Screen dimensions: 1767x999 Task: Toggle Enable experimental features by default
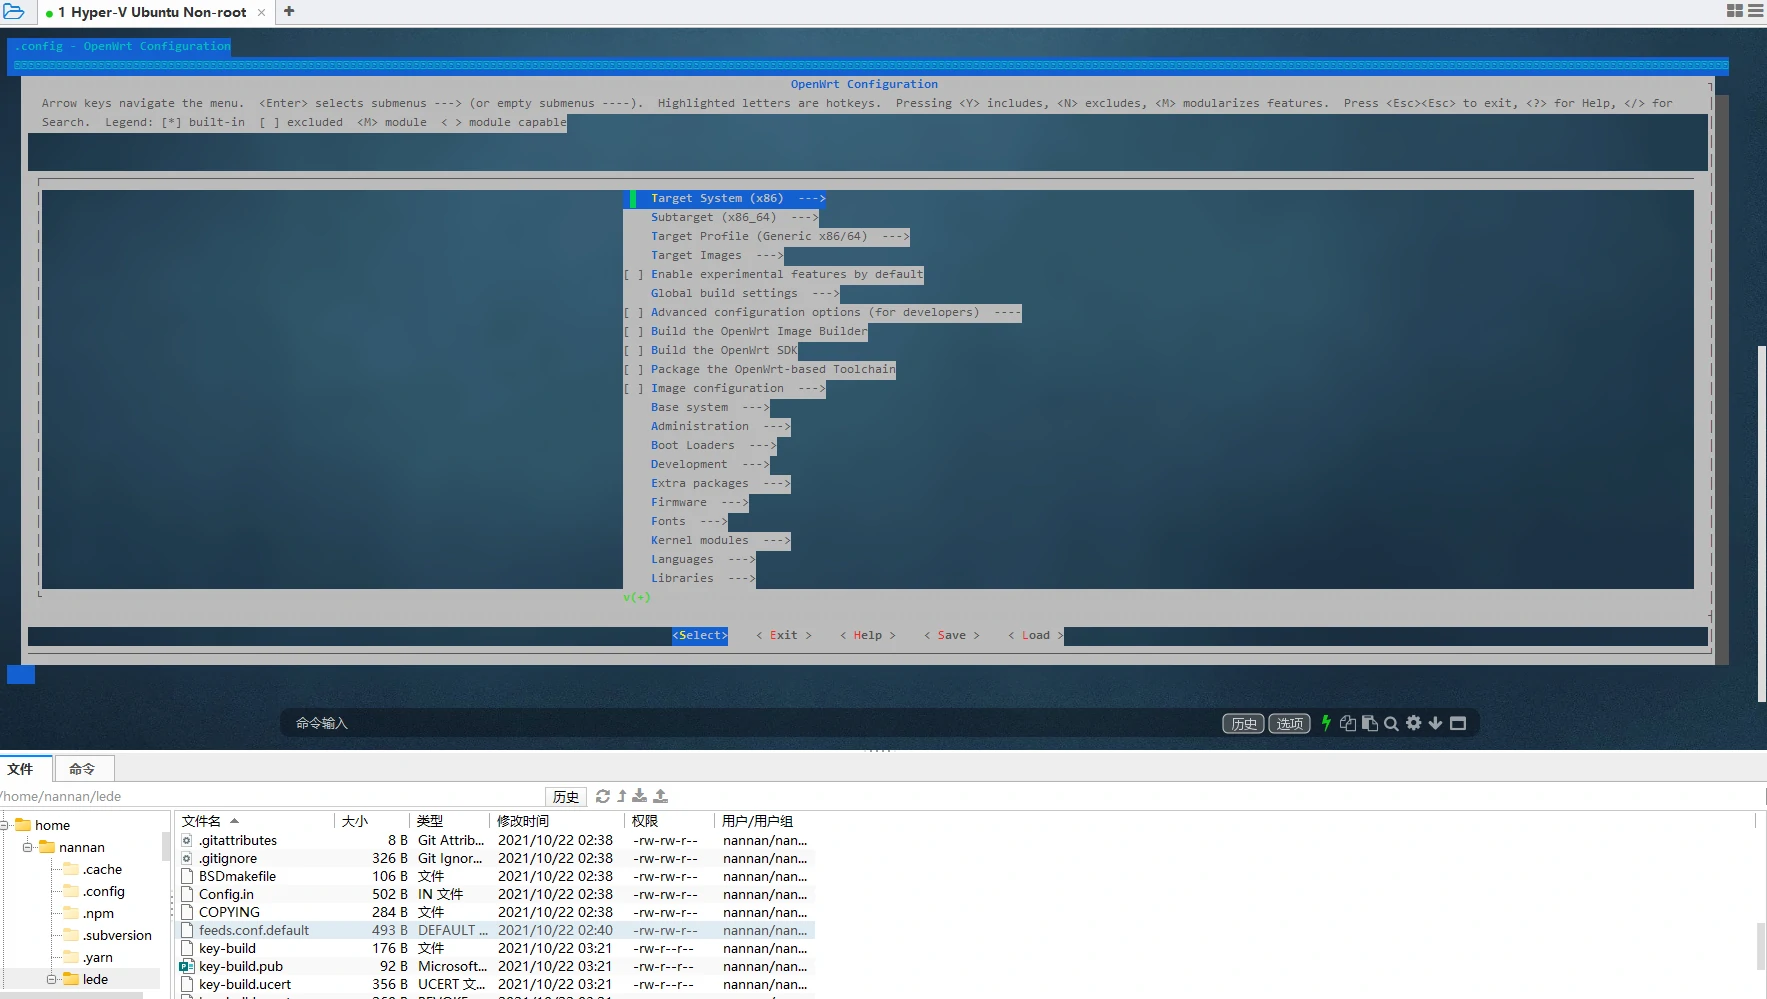tap(633, 274)
